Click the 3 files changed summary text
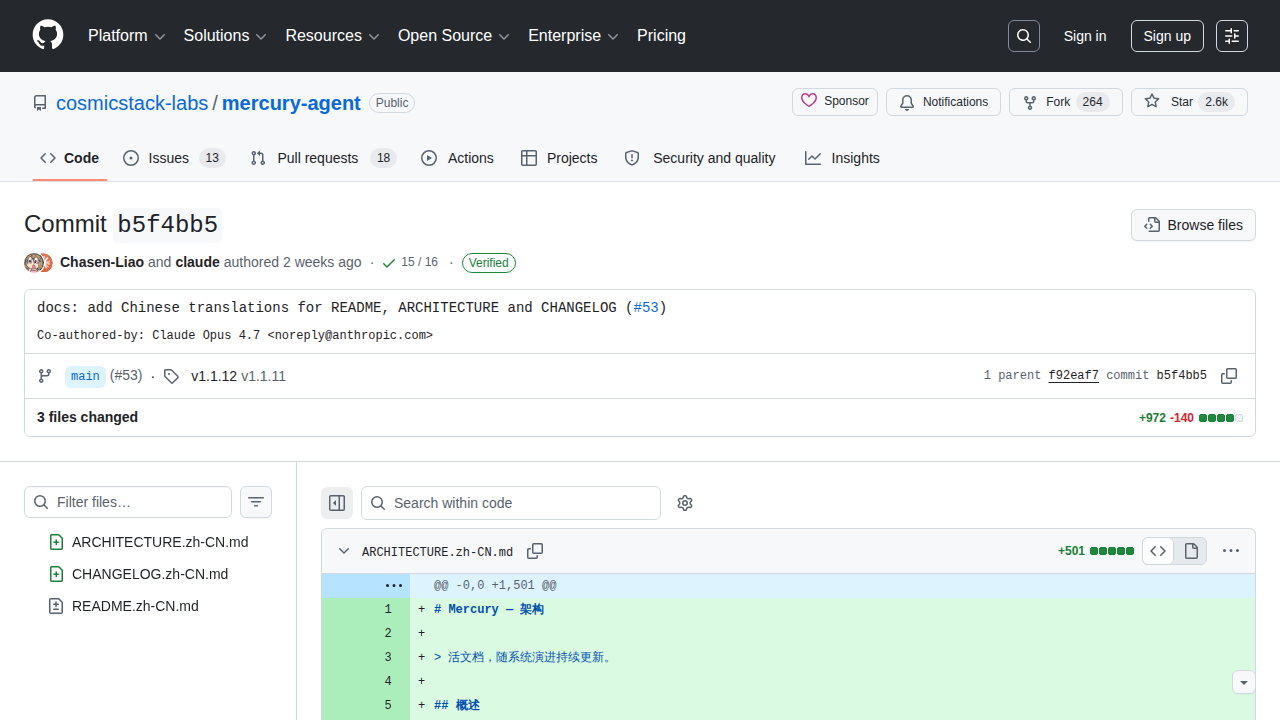 (88, 417)
